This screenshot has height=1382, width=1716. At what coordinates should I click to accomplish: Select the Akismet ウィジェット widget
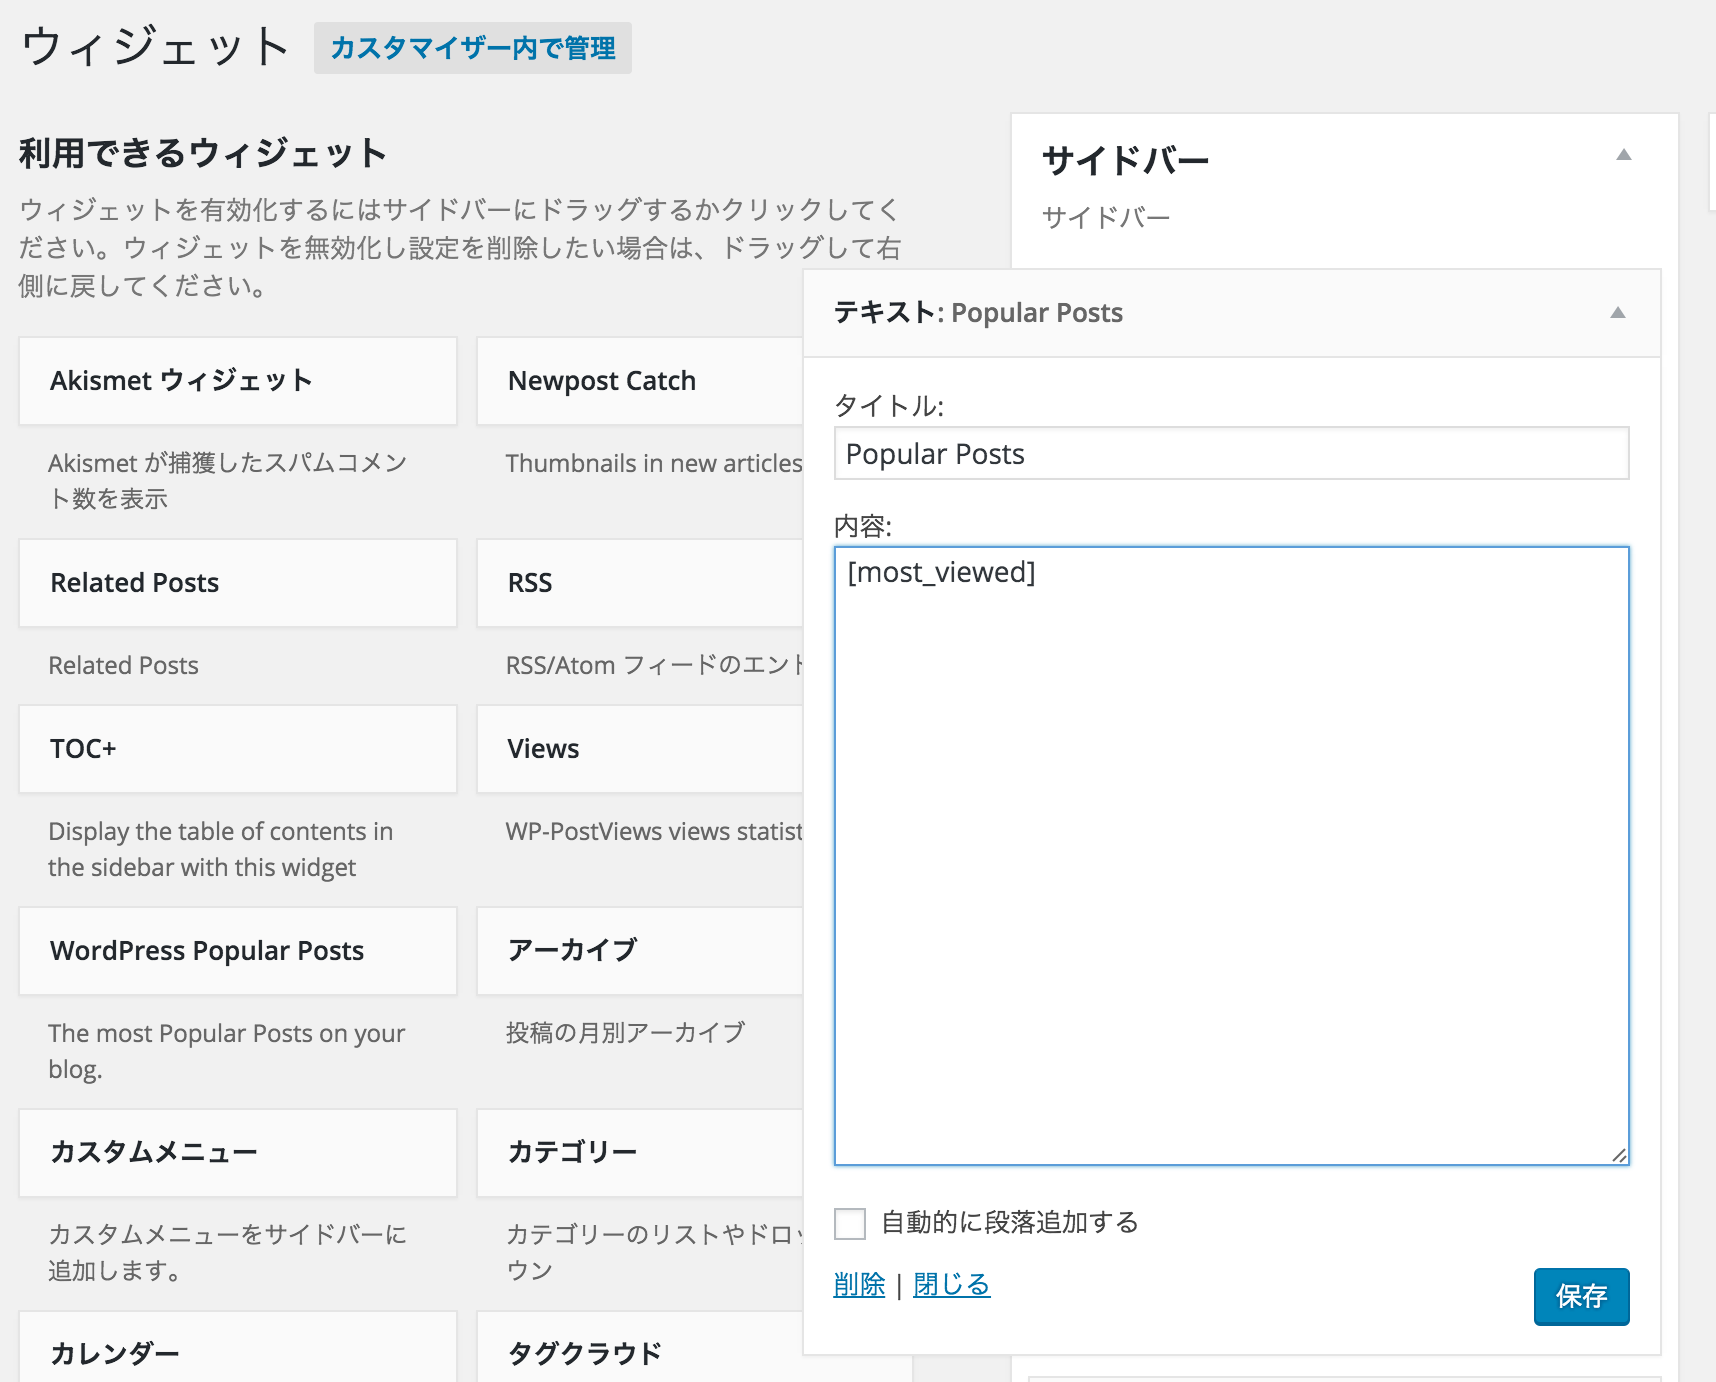click(237, 380)
